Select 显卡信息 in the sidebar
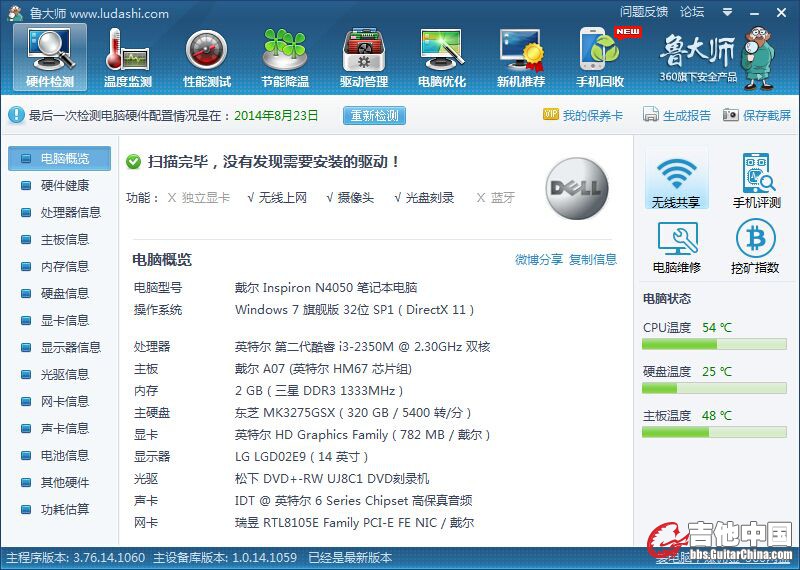 (60, 320)
